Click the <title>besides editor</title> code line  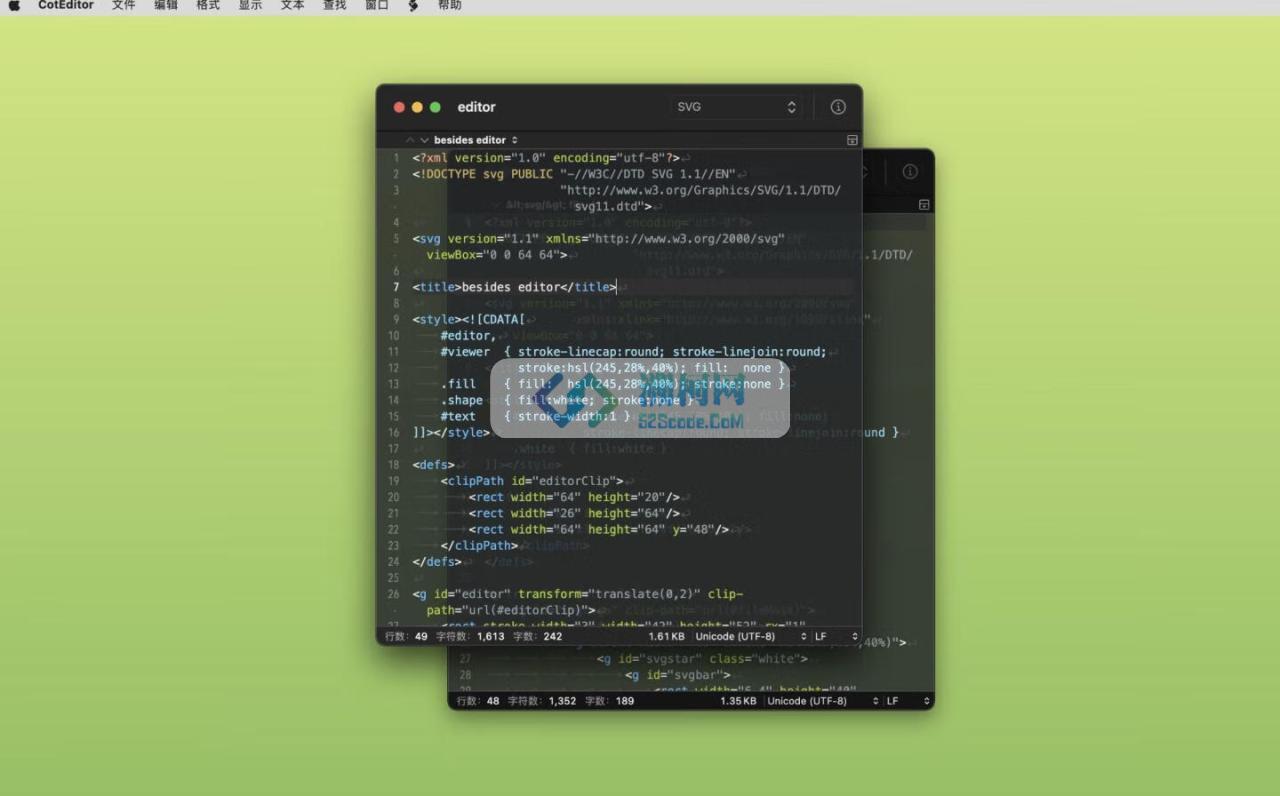point(514,287)
